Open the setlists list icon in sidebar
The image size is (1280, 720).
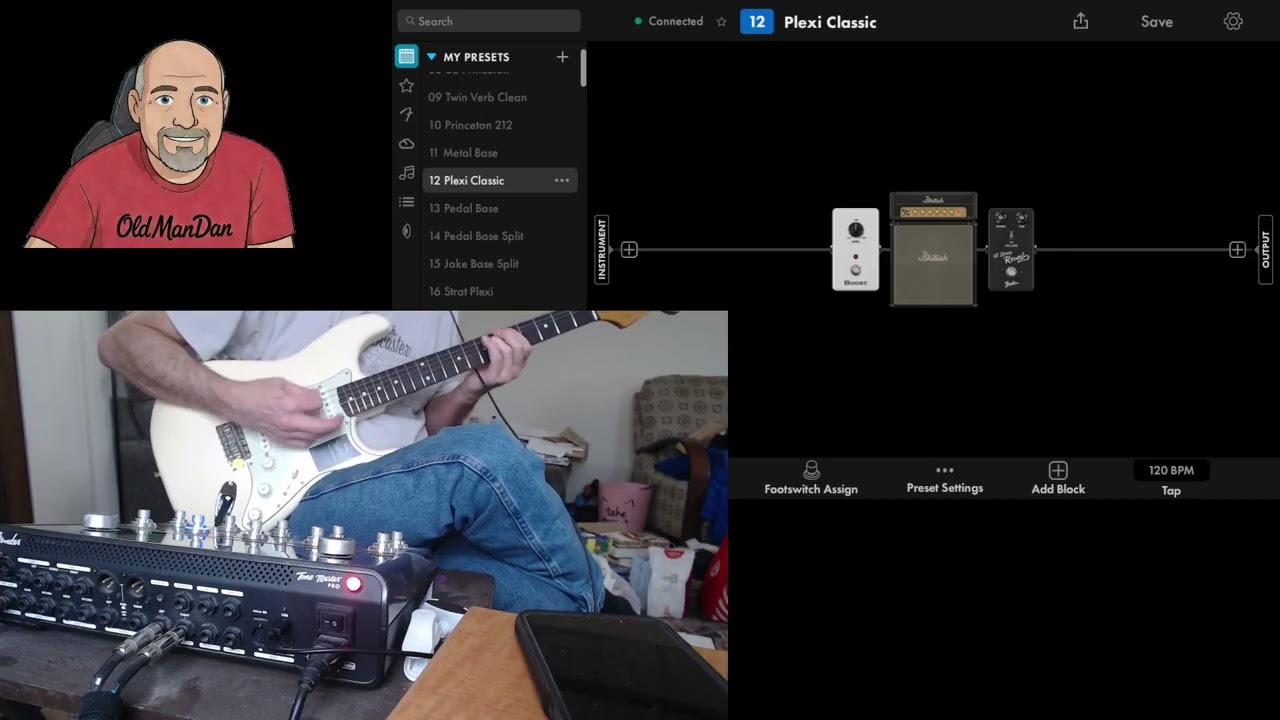406,202
